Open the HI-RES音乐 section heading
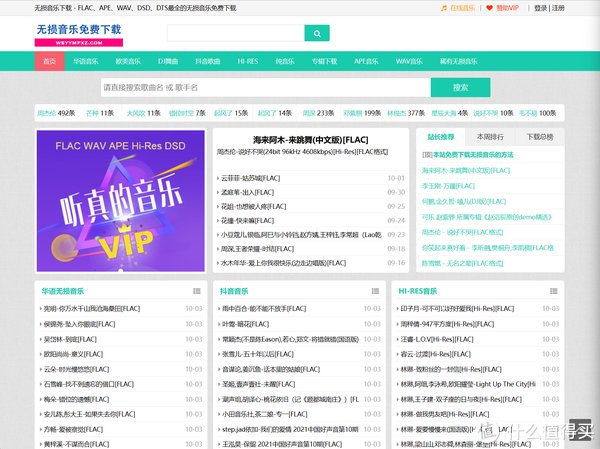The image size is (600, 449). (417, 291)
